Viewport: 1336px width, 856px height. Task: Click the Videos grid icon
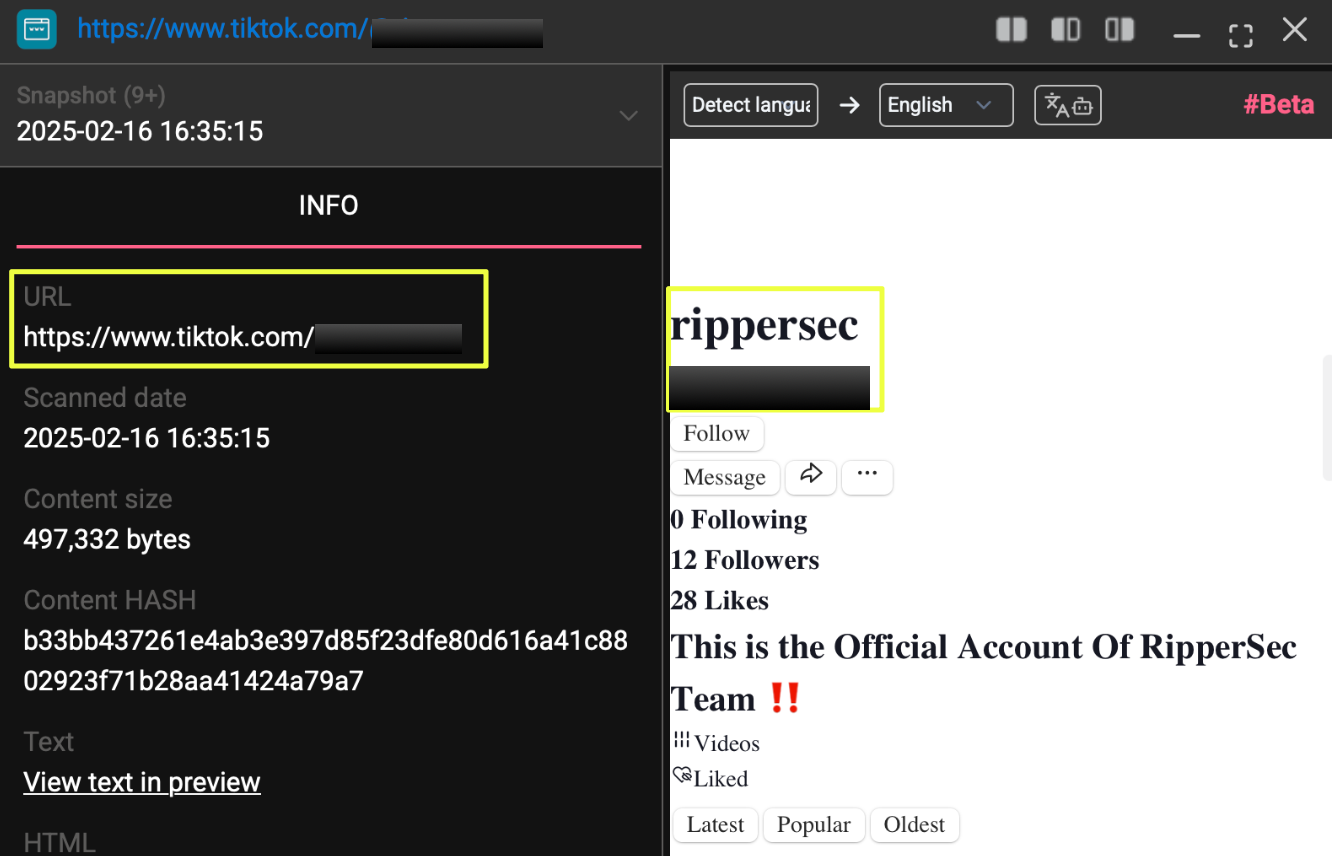(x=682, y=741)
